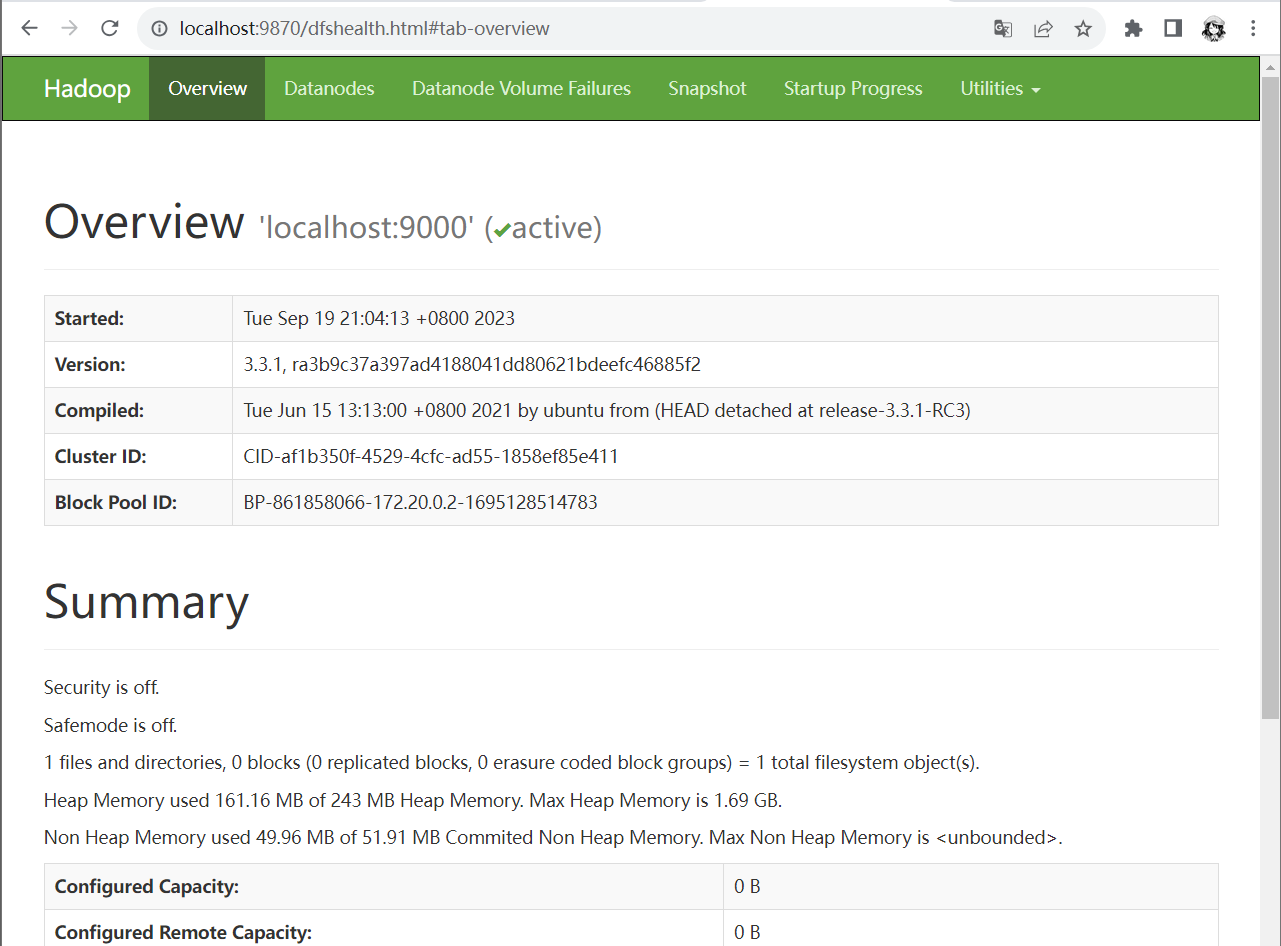
Task: Click the 'Security is off.' text
Action: coord(102,688)
